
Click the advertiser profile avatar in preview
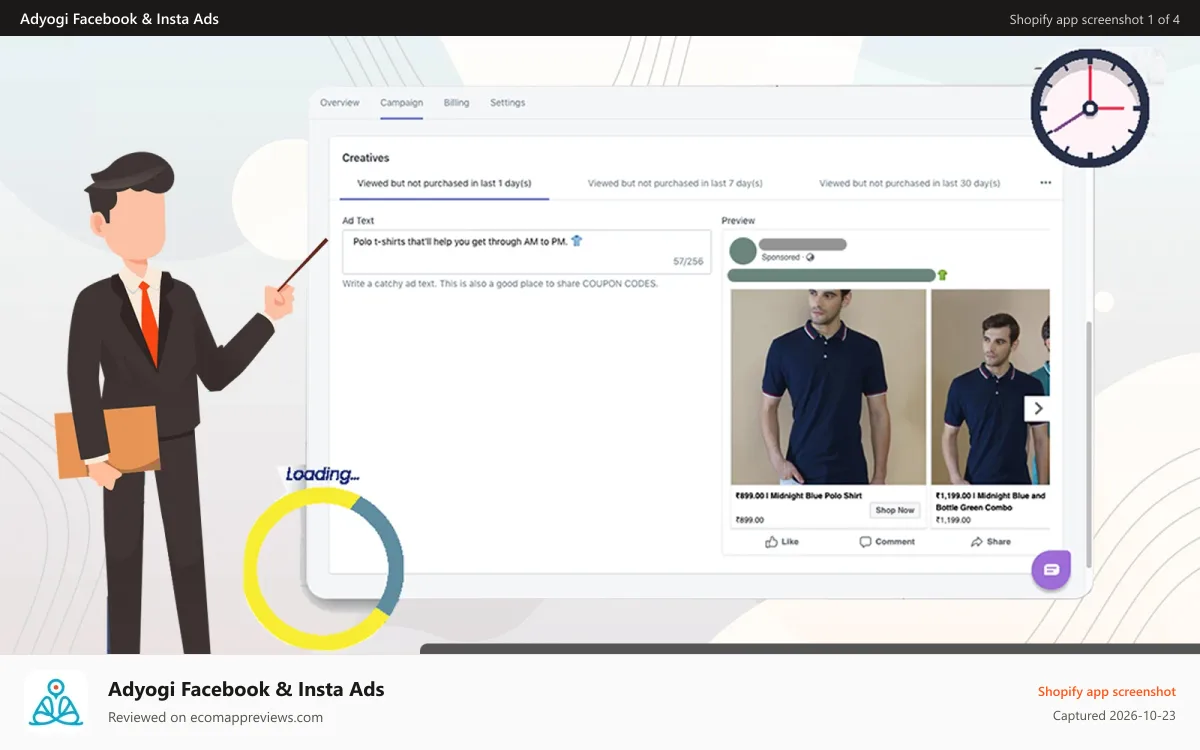[743, 251]
